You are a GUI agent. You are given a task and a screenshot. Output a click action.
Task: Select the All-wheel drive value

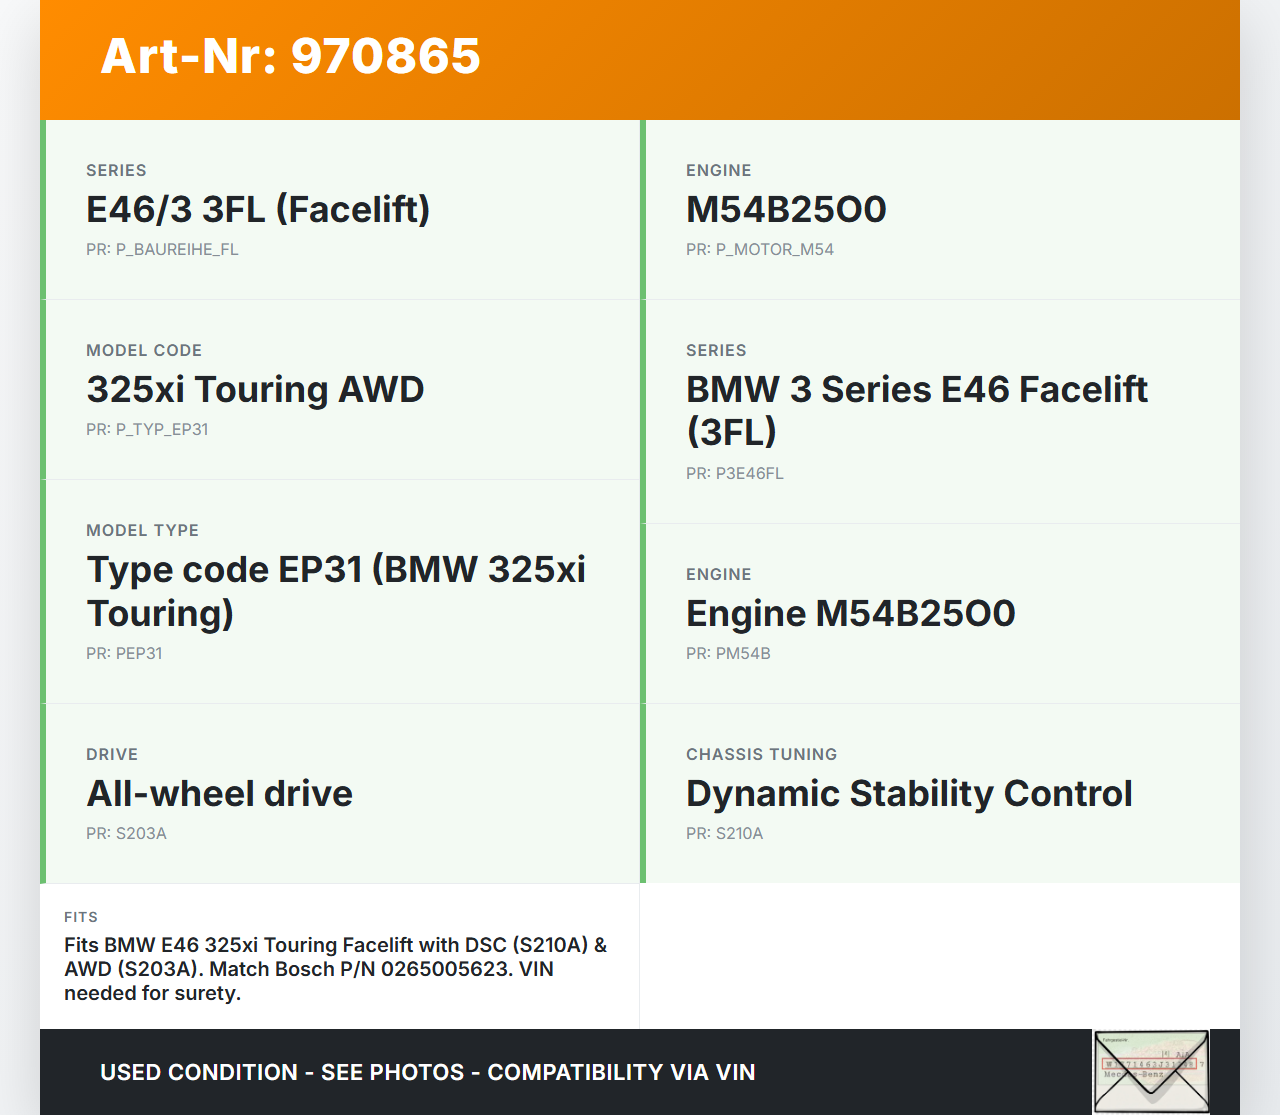pos(219,794)
